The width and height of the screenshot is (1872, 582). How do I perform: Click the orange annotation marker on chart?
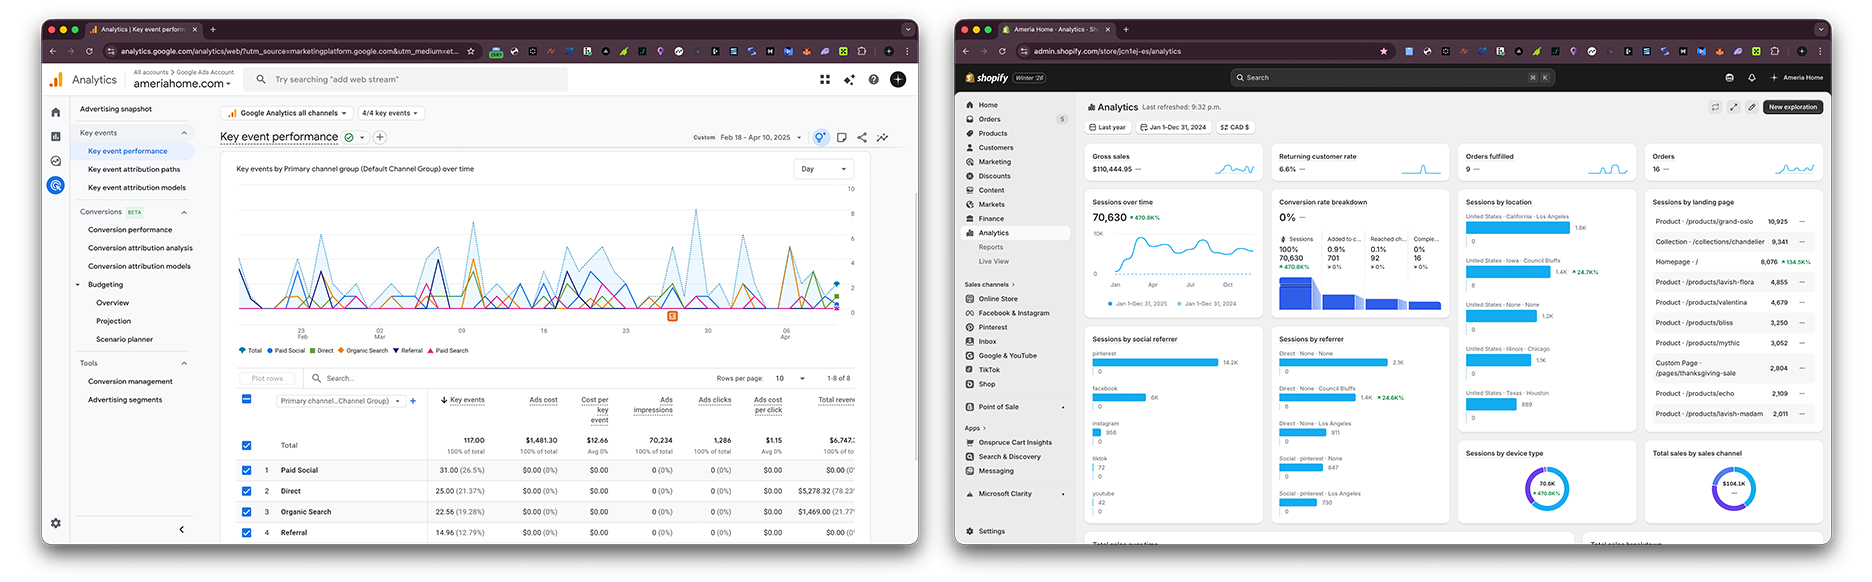tap(672, 316)
